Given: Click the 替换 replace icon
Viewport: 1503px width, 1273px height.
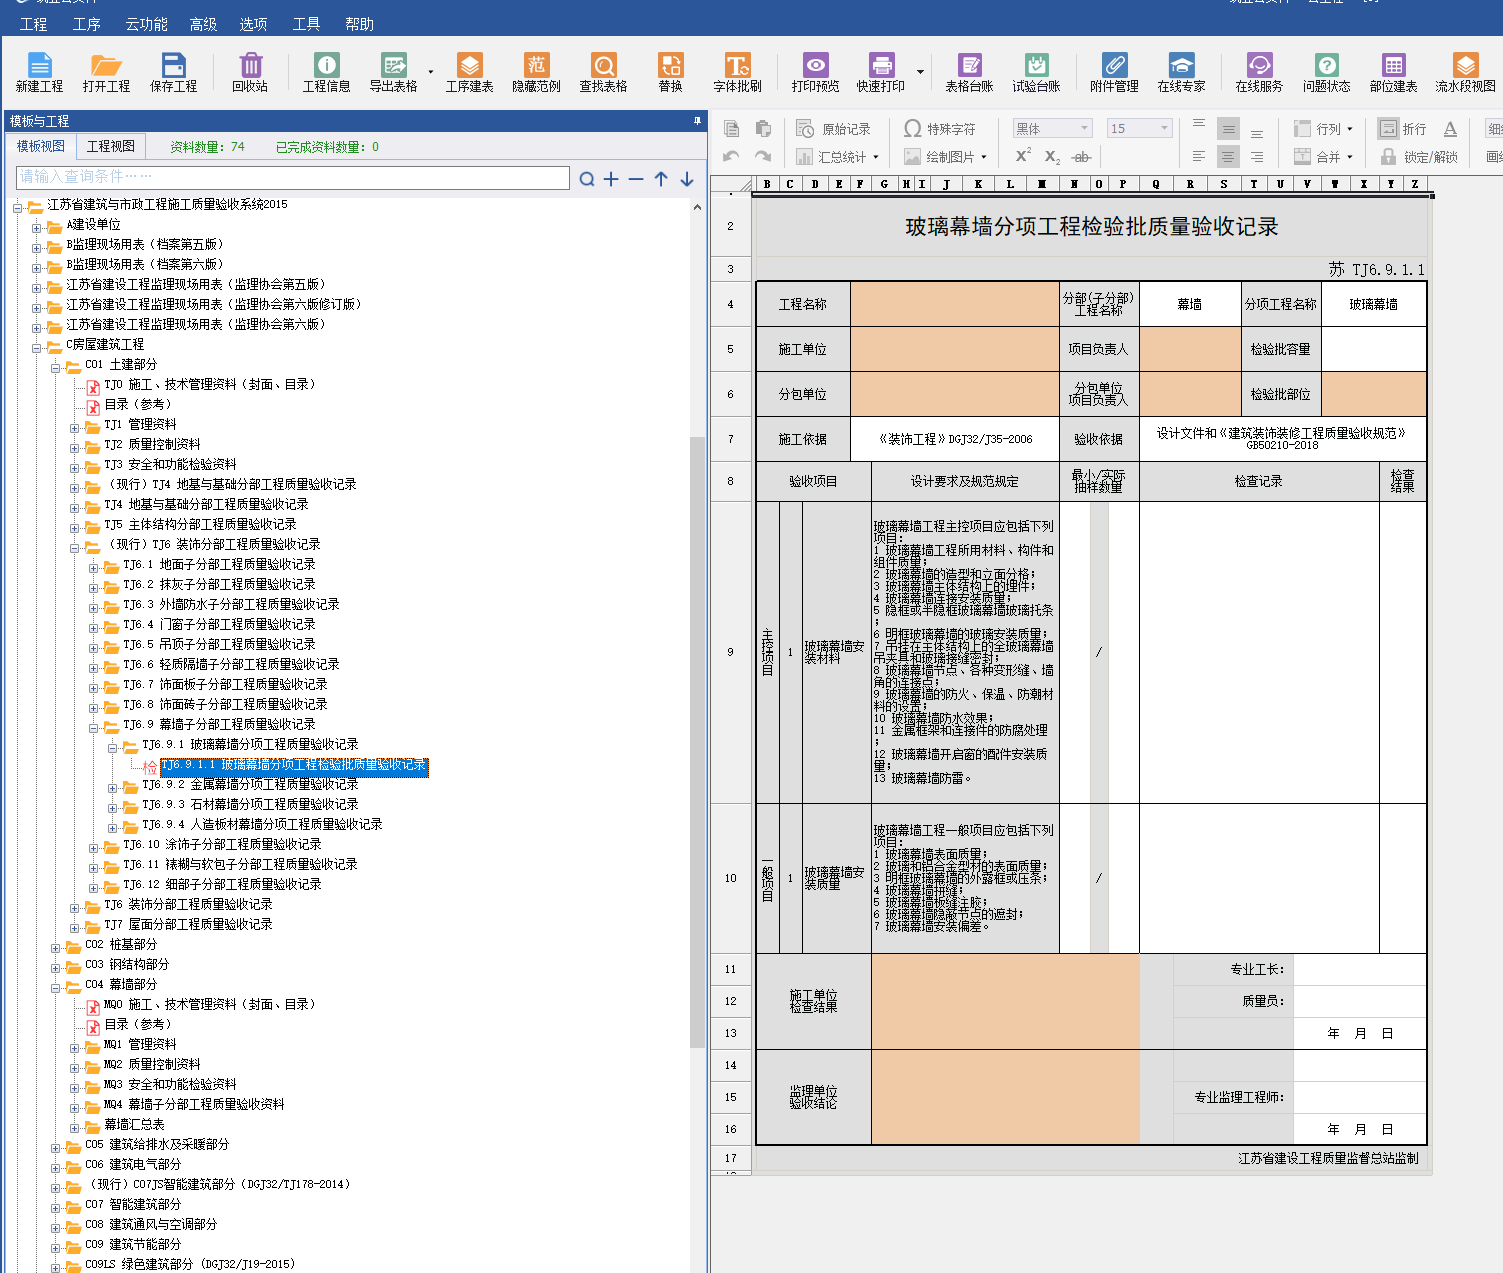Looking at the screenshot, I should click(670, 72).
